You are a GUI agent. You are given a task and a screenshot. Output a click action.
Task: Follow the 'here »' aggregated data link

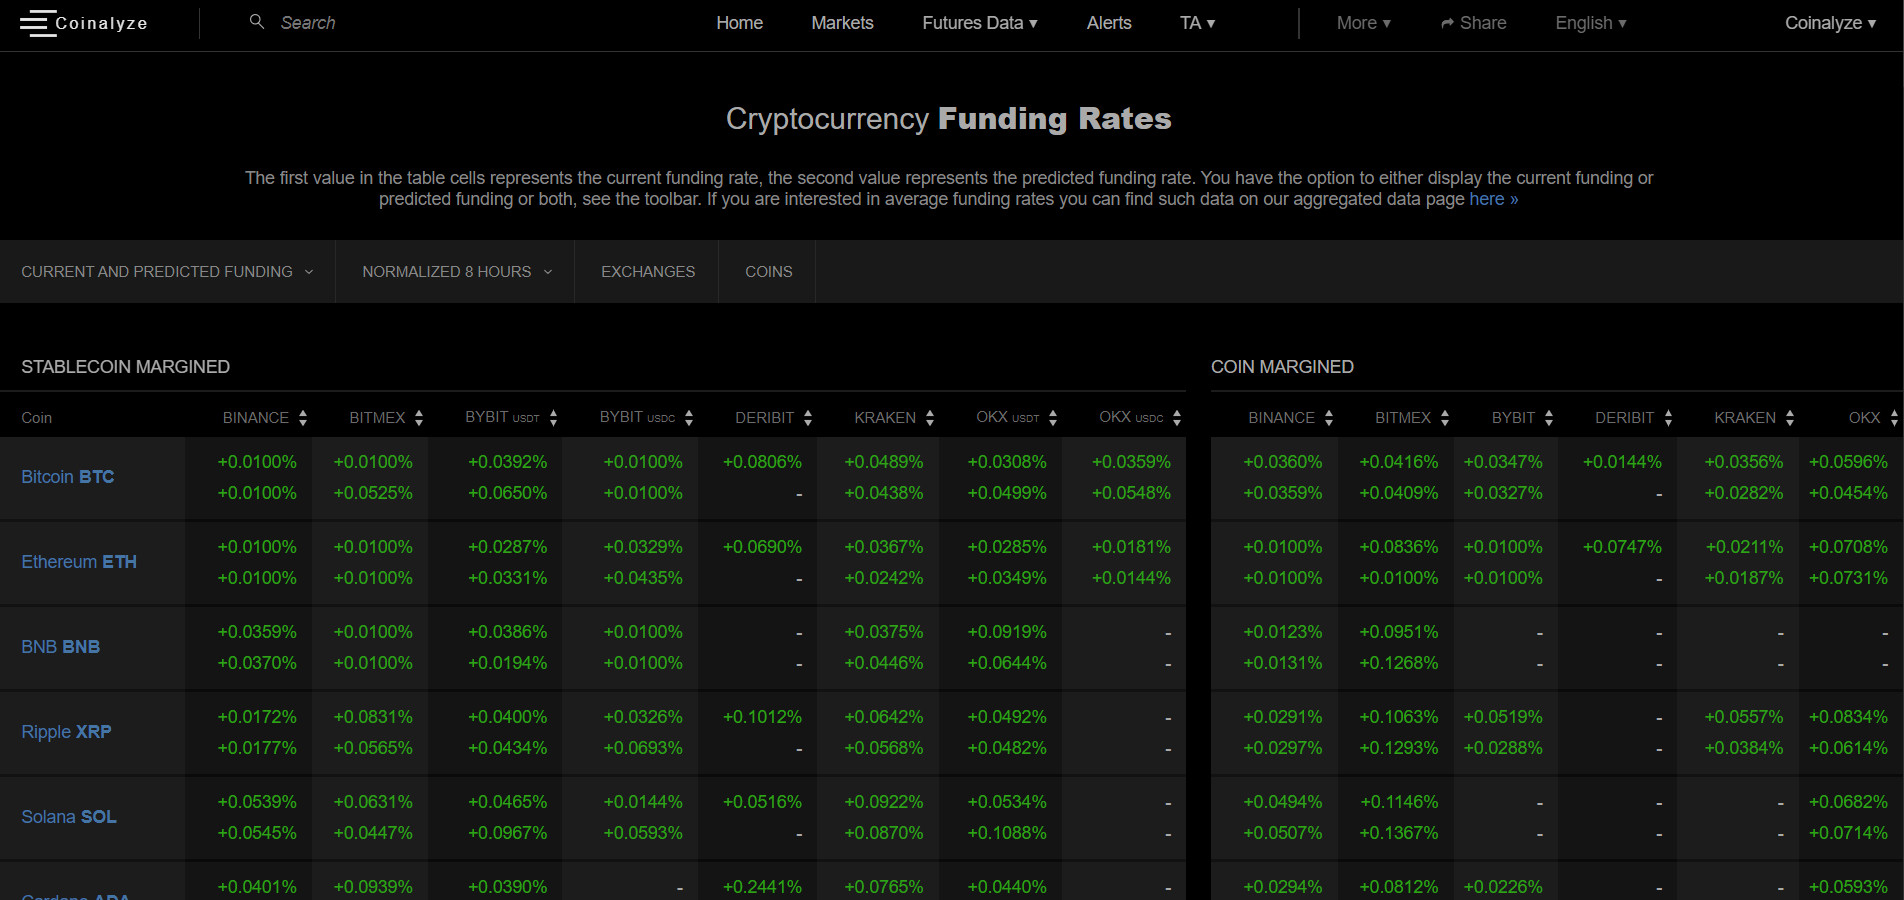pyautogui.click(x=1494, y=199)
